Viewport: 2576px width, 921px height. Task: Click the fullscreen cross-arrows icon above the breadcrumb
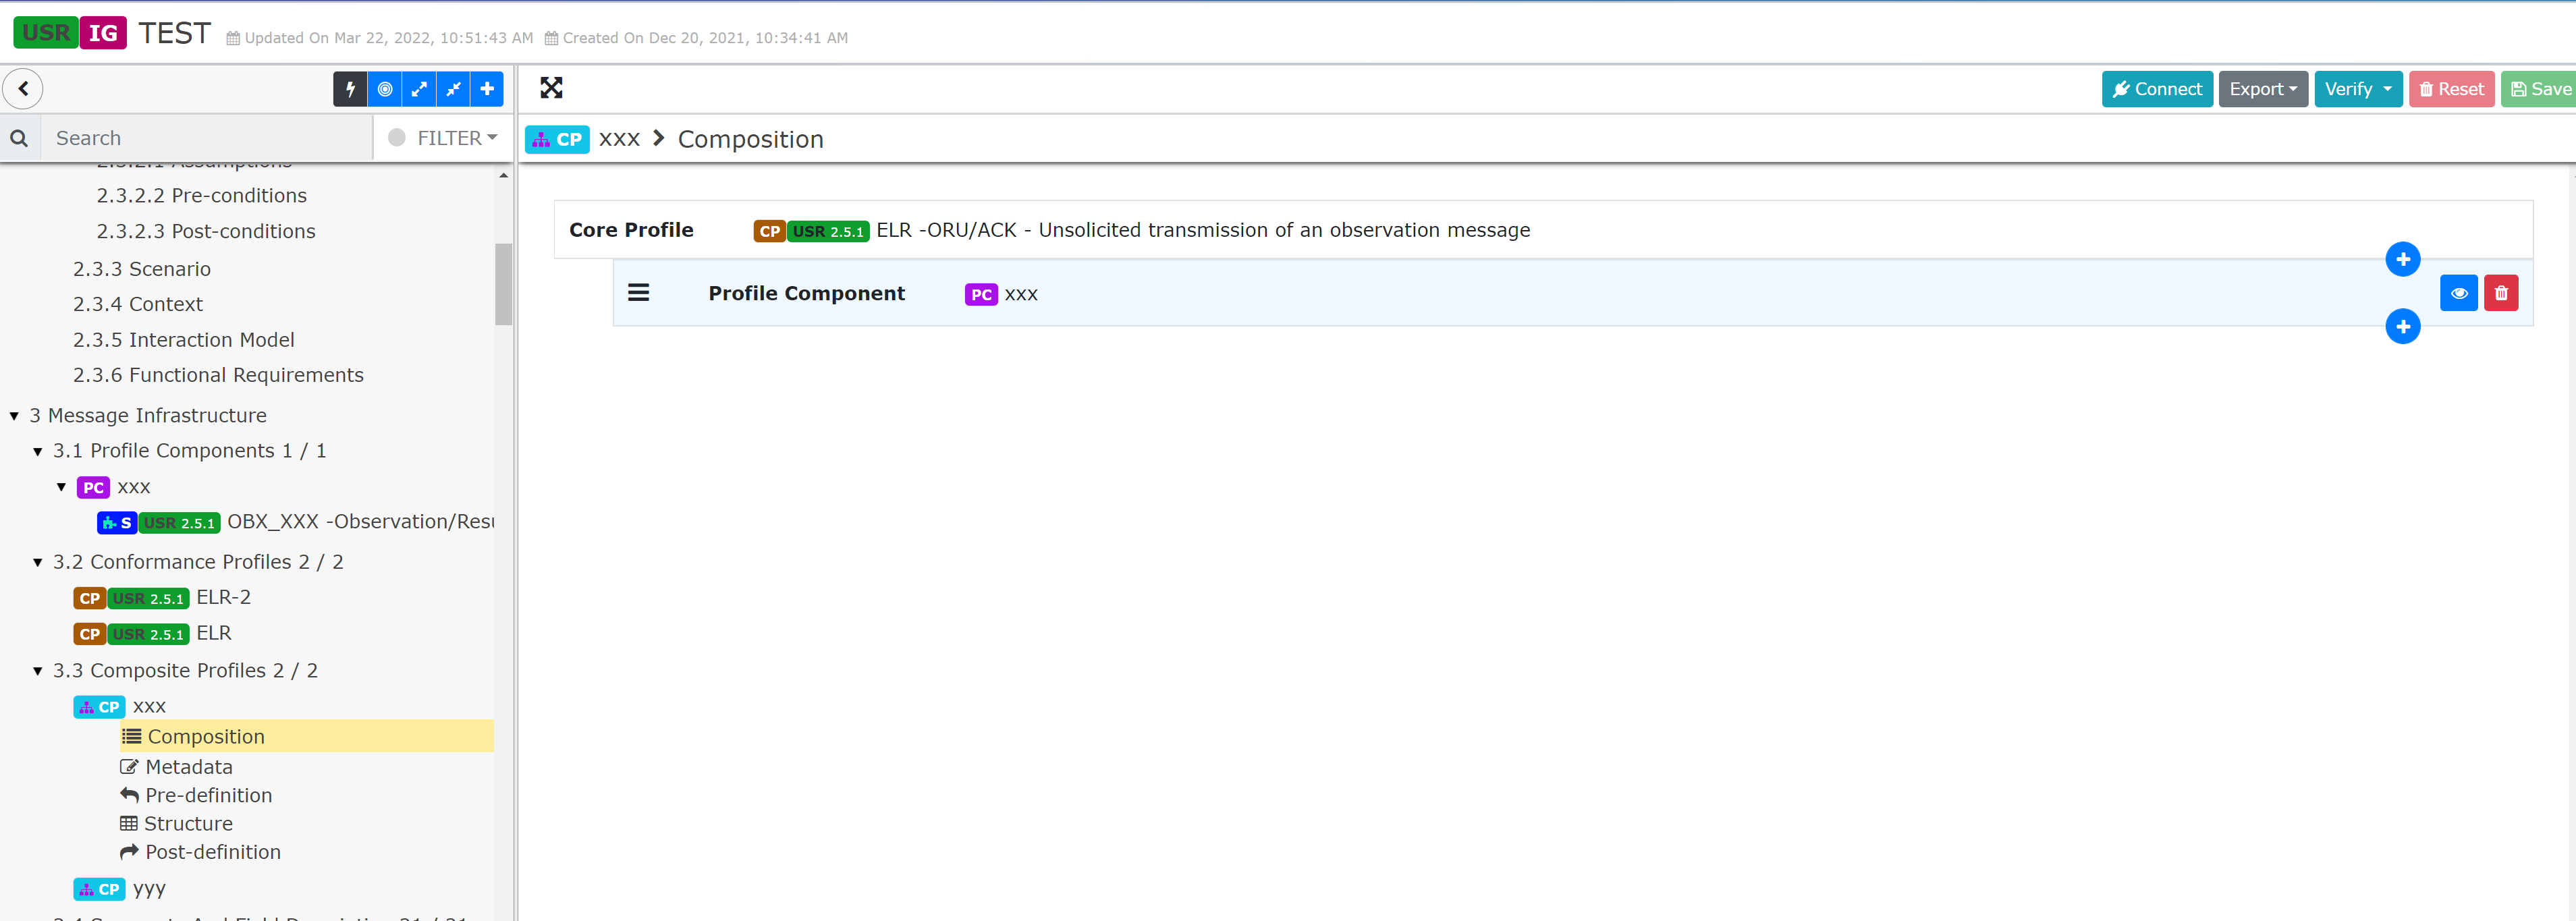[x=551, y=88]
